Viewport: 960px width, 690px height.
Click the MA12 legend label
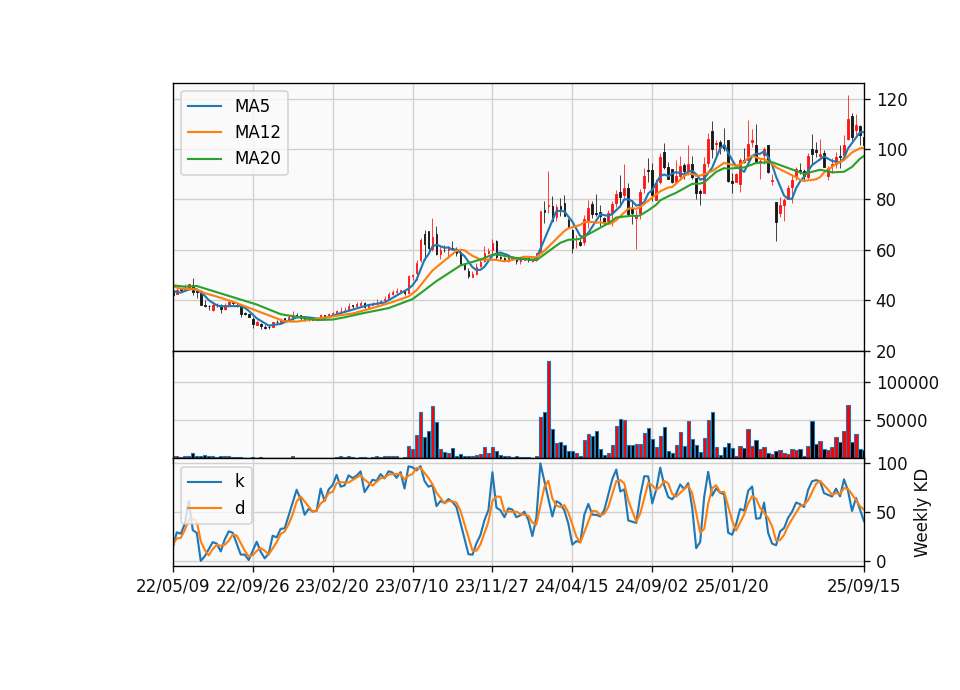pyautogui.click(x=257, y=132)
